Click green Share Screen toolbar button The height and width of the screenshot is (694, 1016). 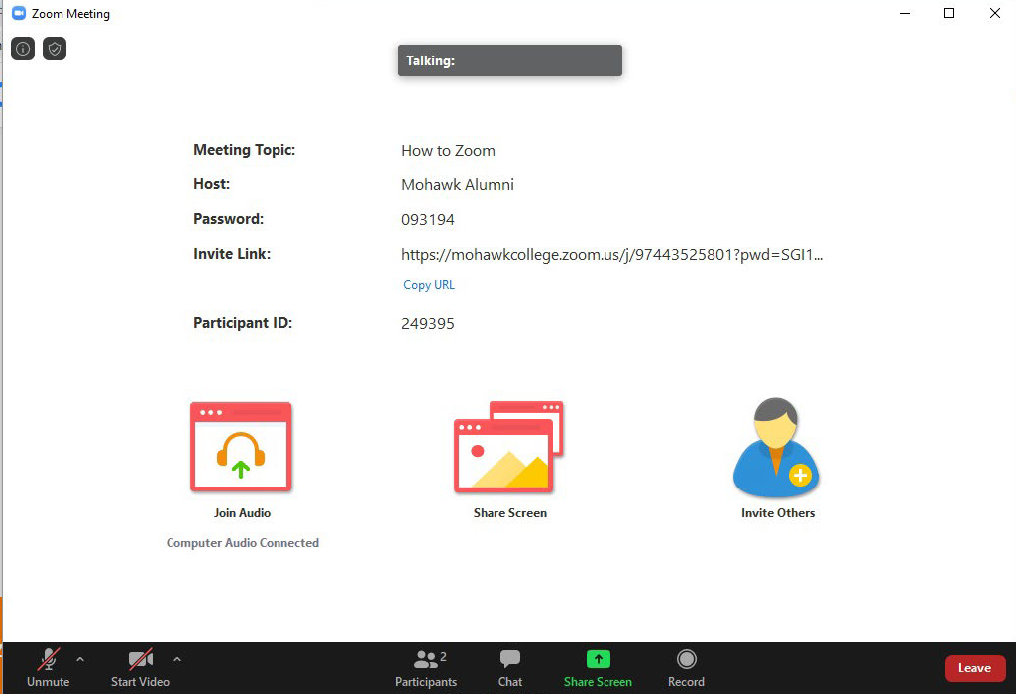(597, 668)
